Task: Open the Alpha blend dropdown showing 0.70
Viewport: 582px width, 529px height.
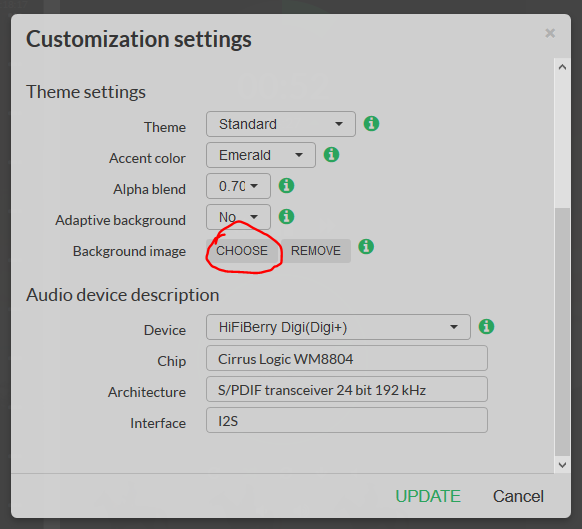Action: coord(238,186)
